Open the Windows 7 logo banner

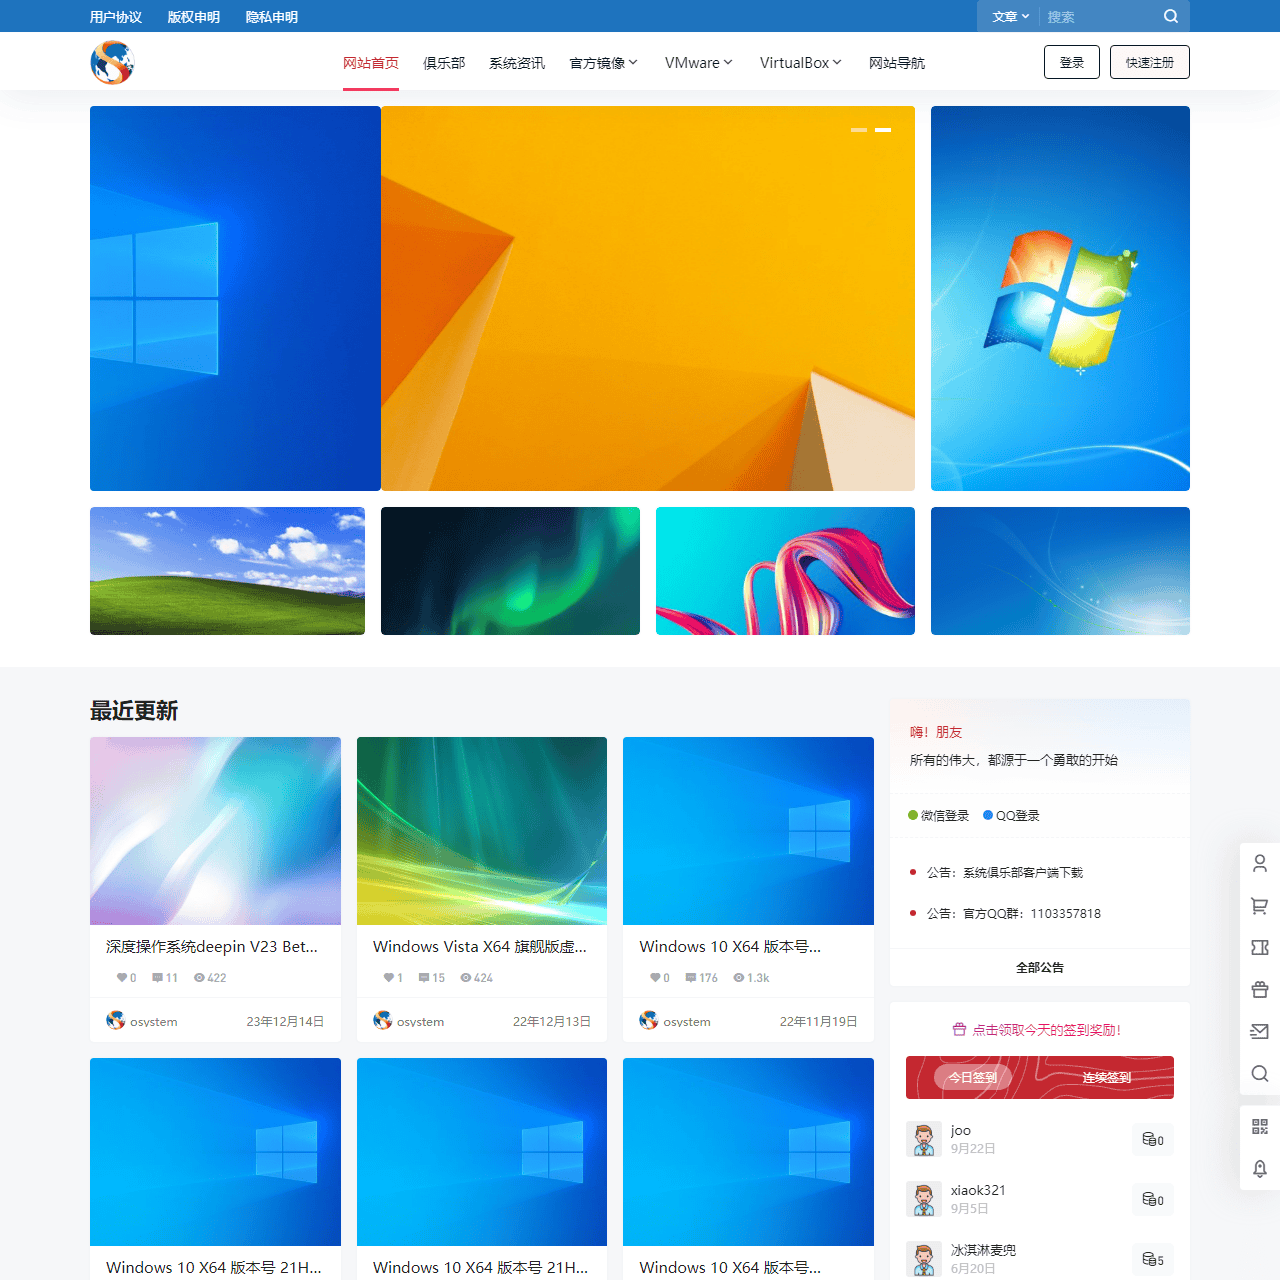pyautogui.click(x=1060, y=298)
